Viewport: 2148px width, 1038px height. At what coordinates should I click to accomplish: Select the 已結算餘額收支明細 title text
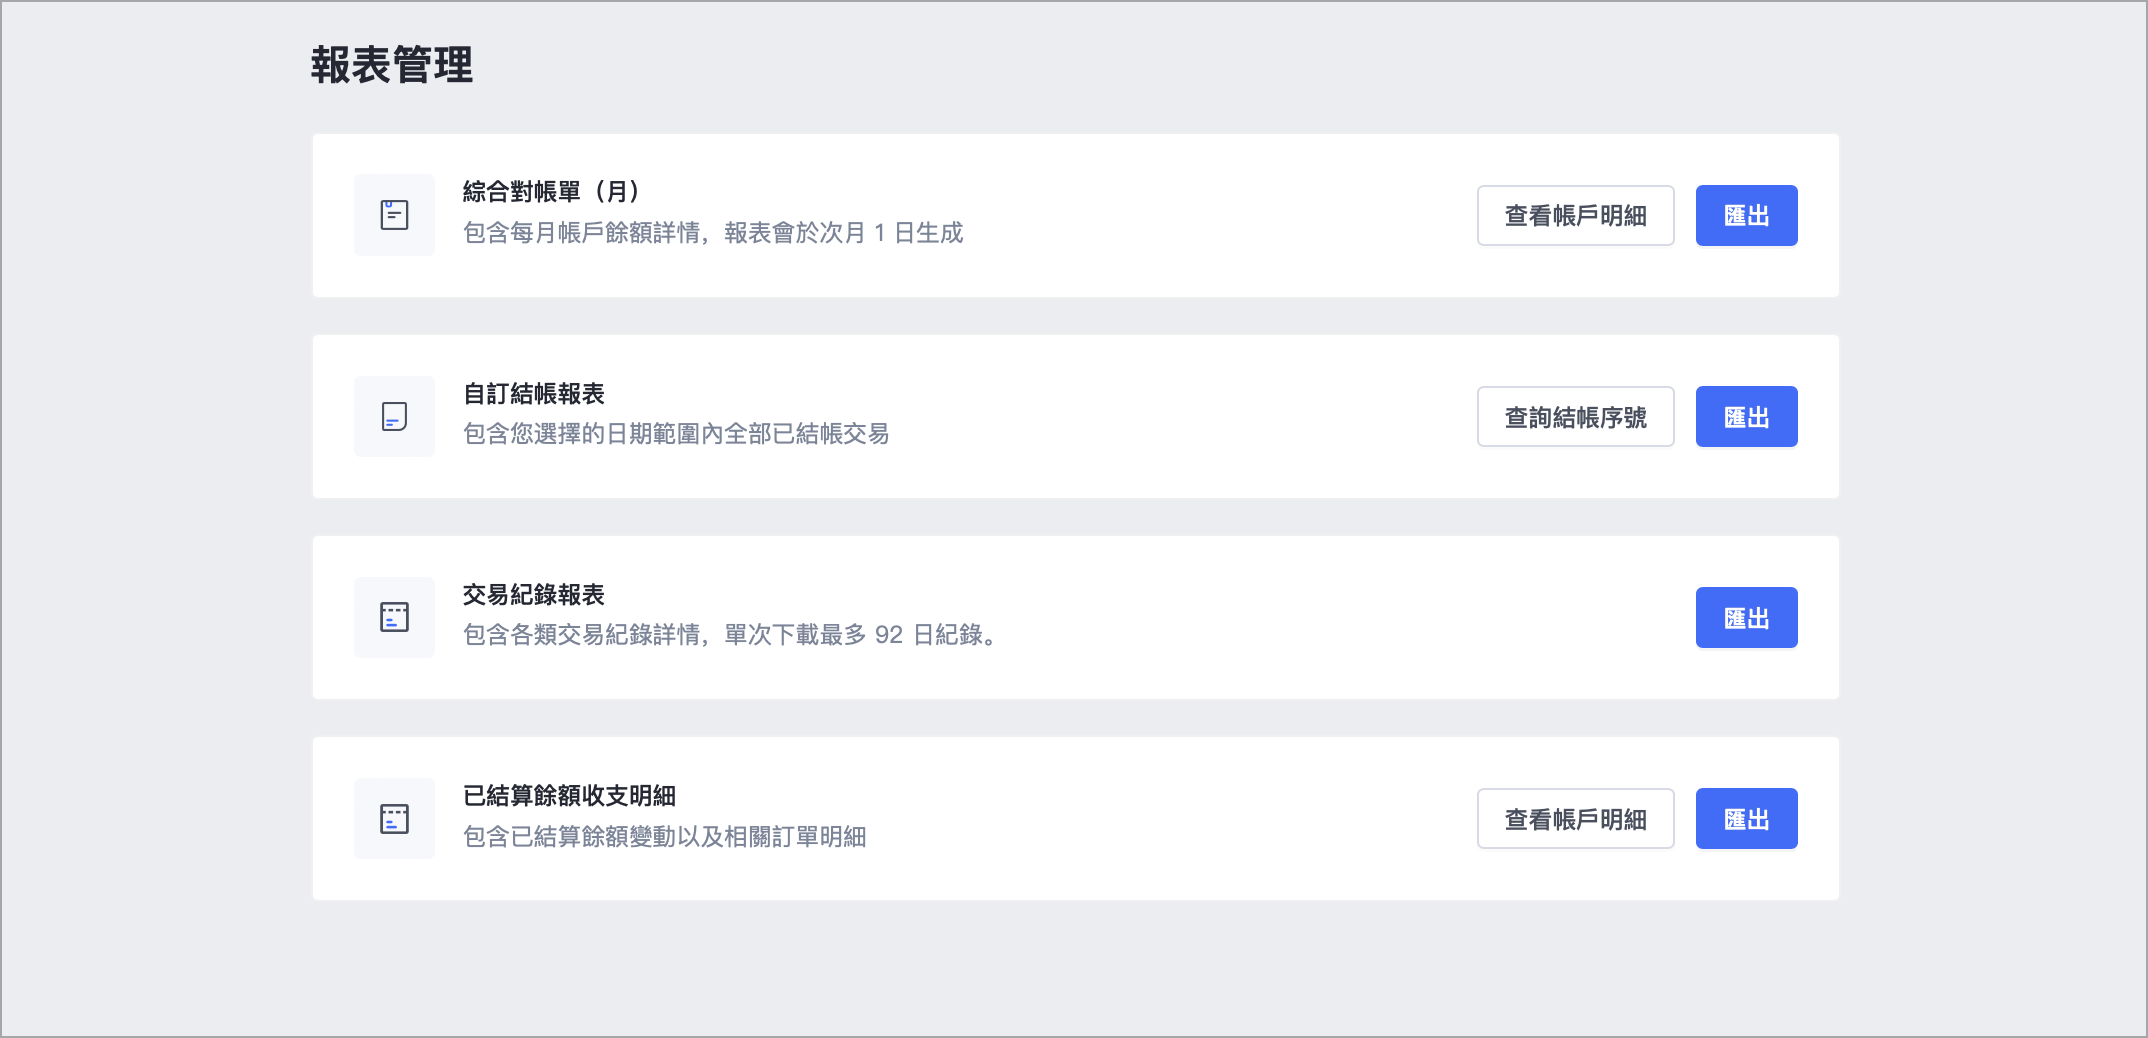pyautogui.click(x=569, y=795)
